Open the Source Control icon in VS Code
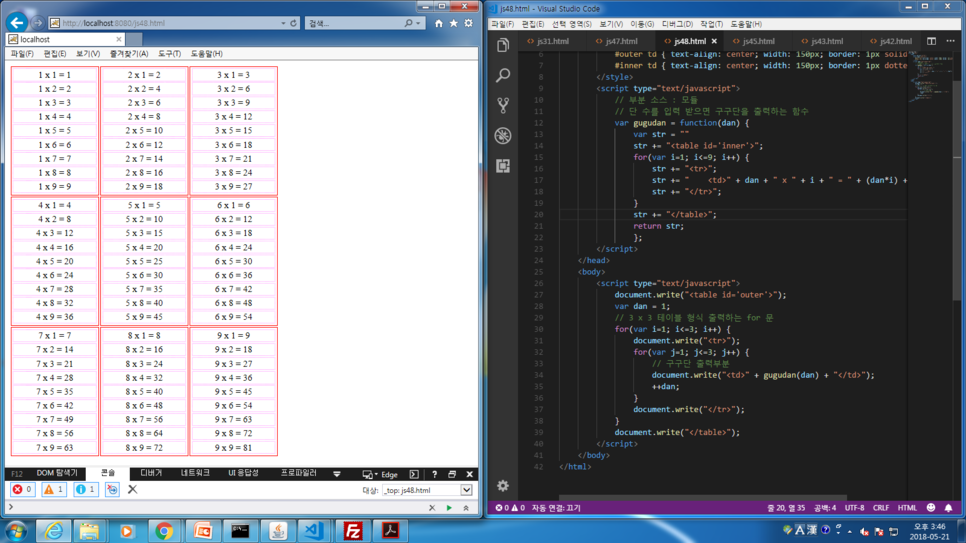 [503, 105]
